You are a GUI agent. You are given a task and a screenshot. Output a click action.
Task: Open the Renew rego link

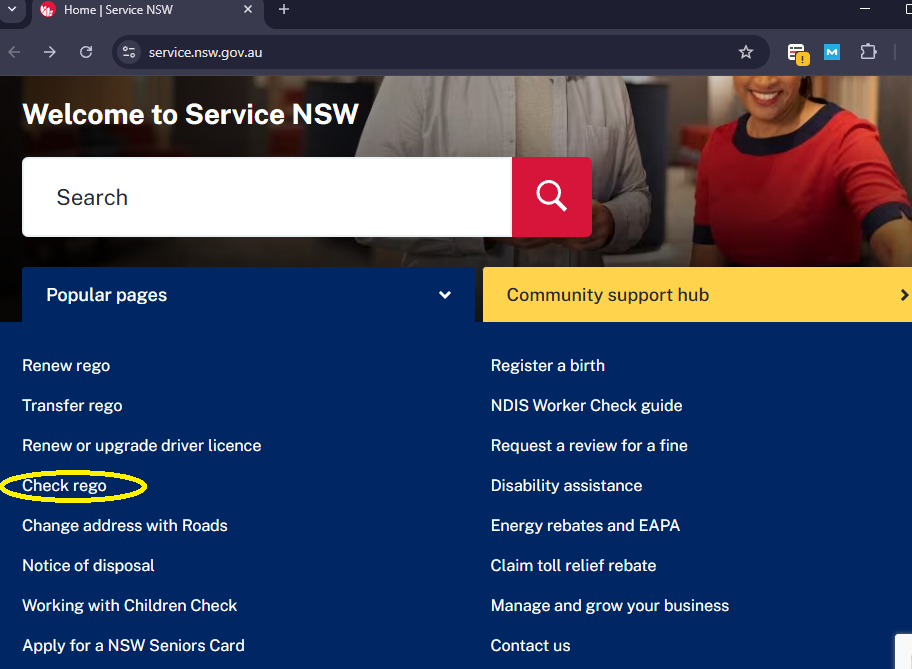click(x=66, y=366)
